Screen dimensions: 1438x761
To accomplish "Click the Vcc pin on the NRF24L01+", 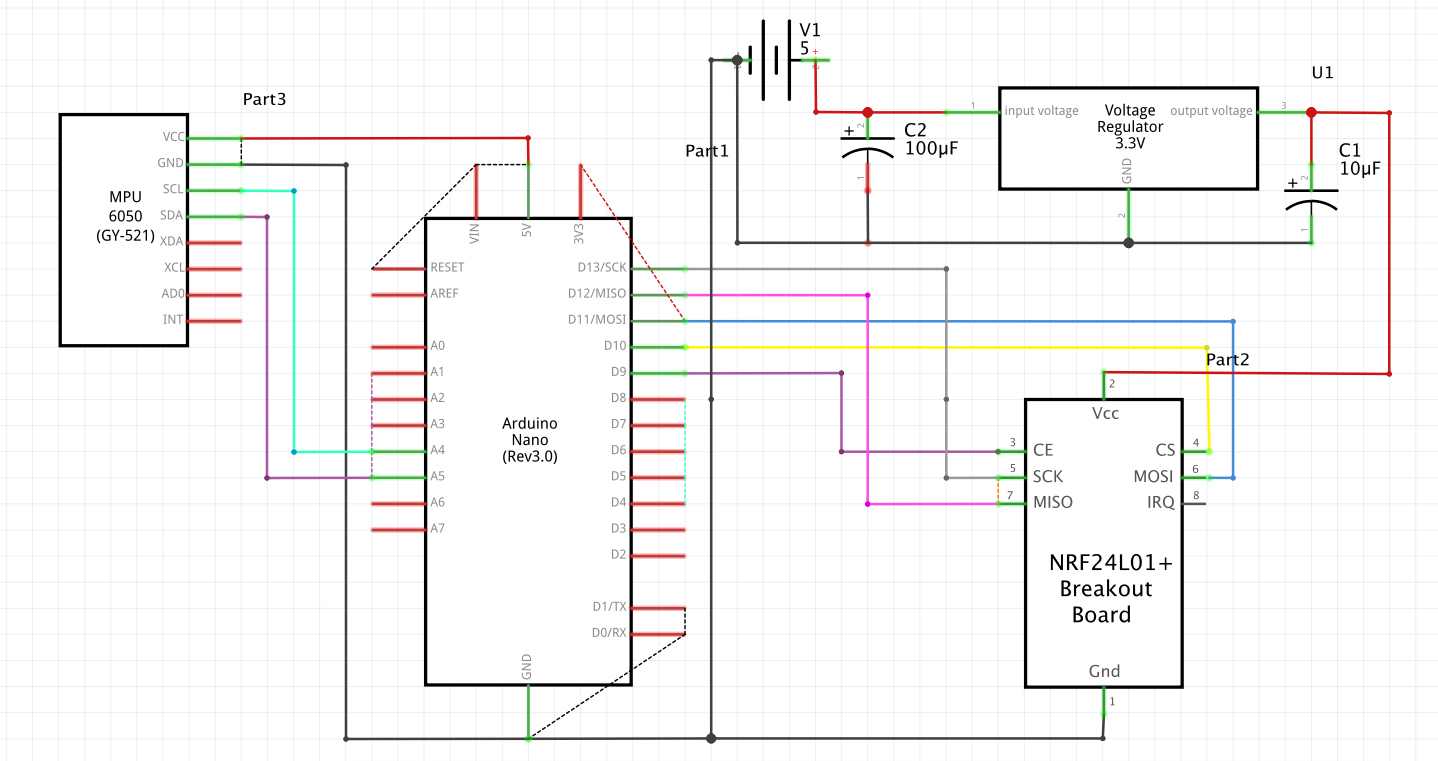I will click(1104, 384).
